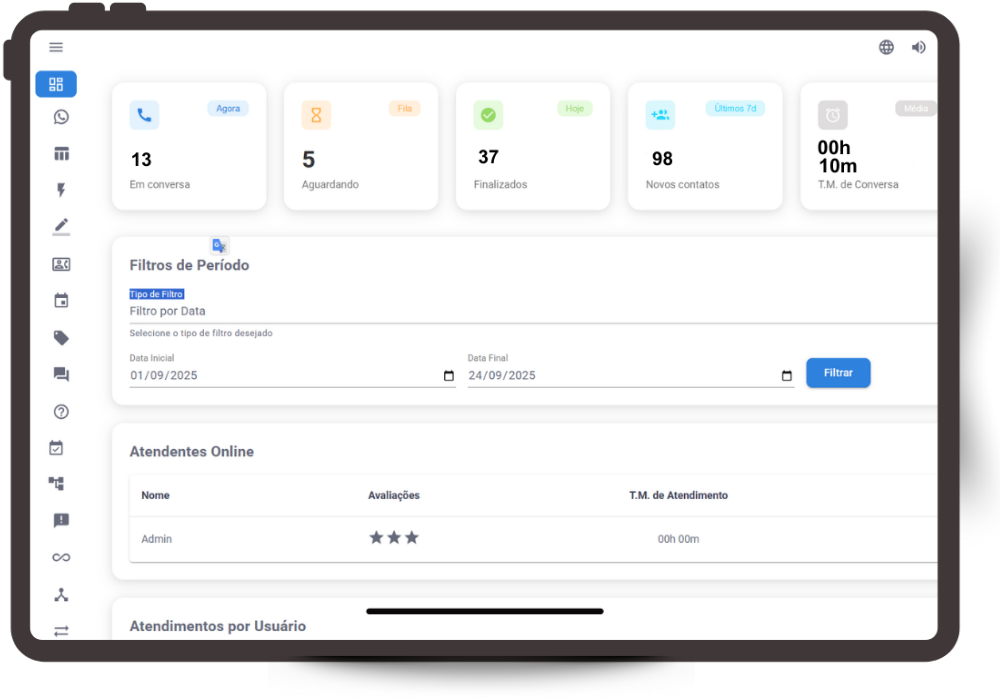Click the Admin star rating
The image size is (1000, 700).
(394, 538)
